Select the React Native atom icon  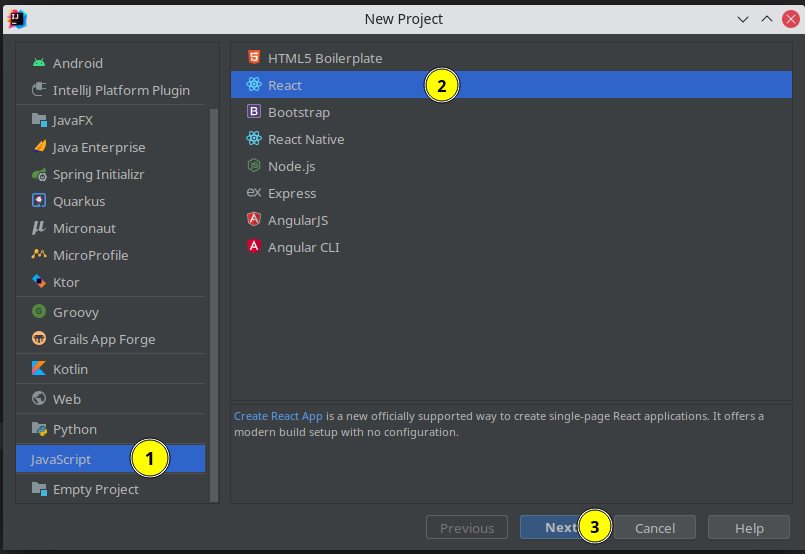click(x=254, y=139)
